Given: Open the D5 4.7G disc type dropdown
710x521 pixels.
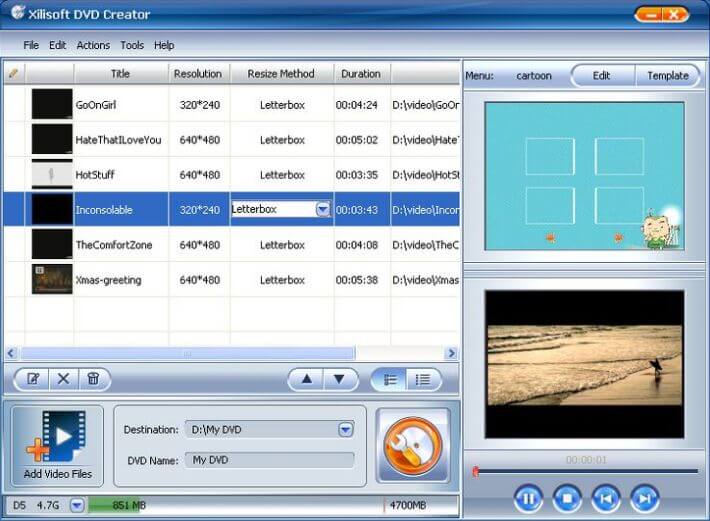Looking at the screenshot, I should click(77, 505).
